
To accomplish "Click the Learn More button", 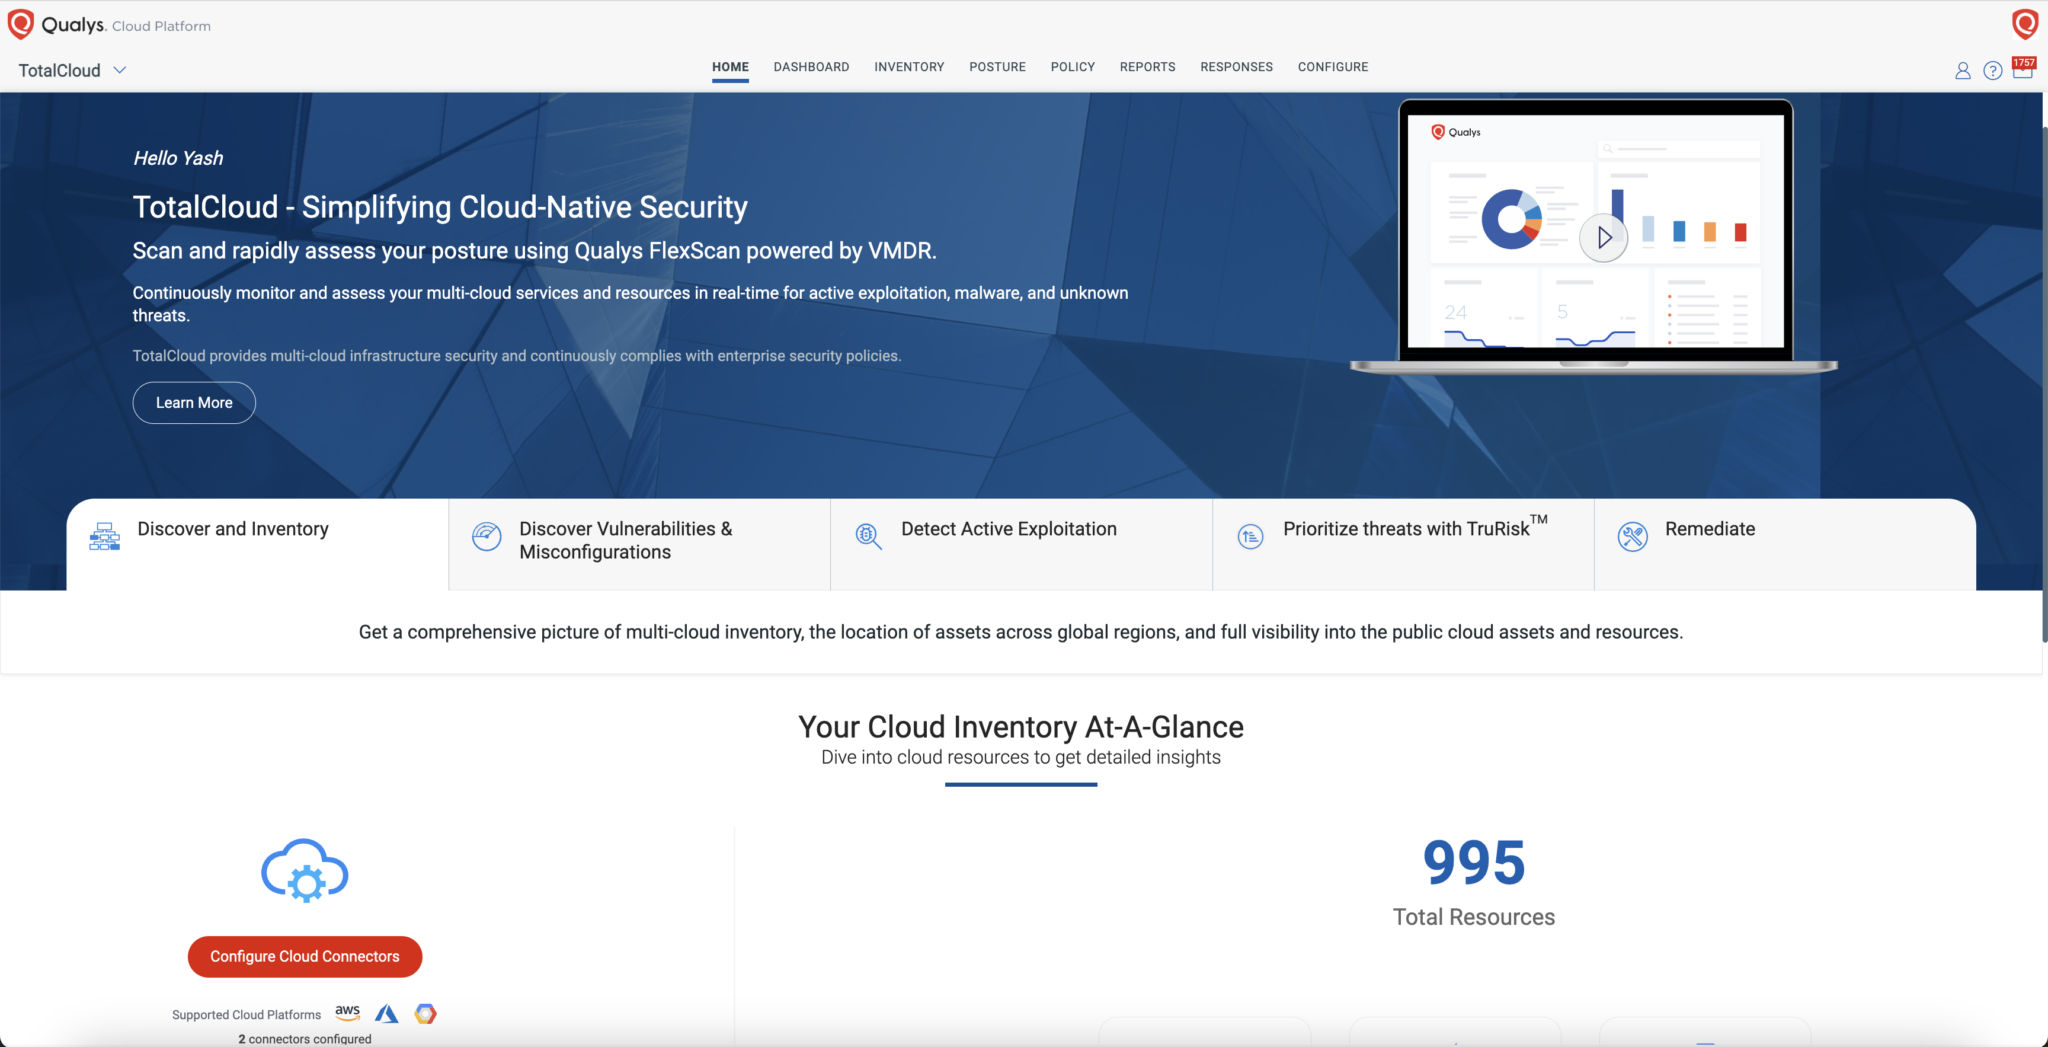I will [194, 402].
